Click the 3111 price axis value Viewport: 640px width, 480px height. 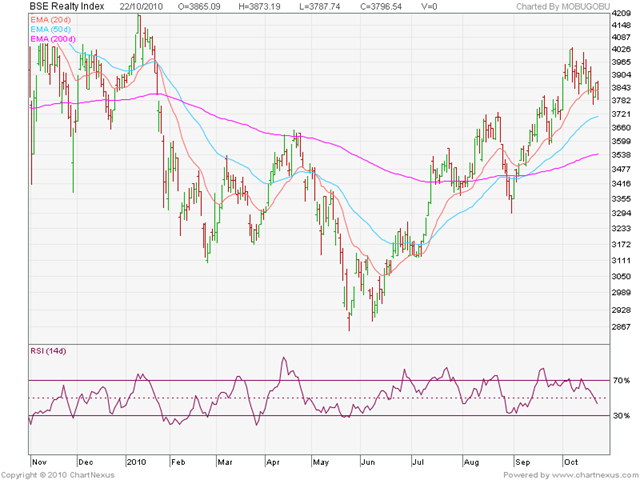point(622,260)
